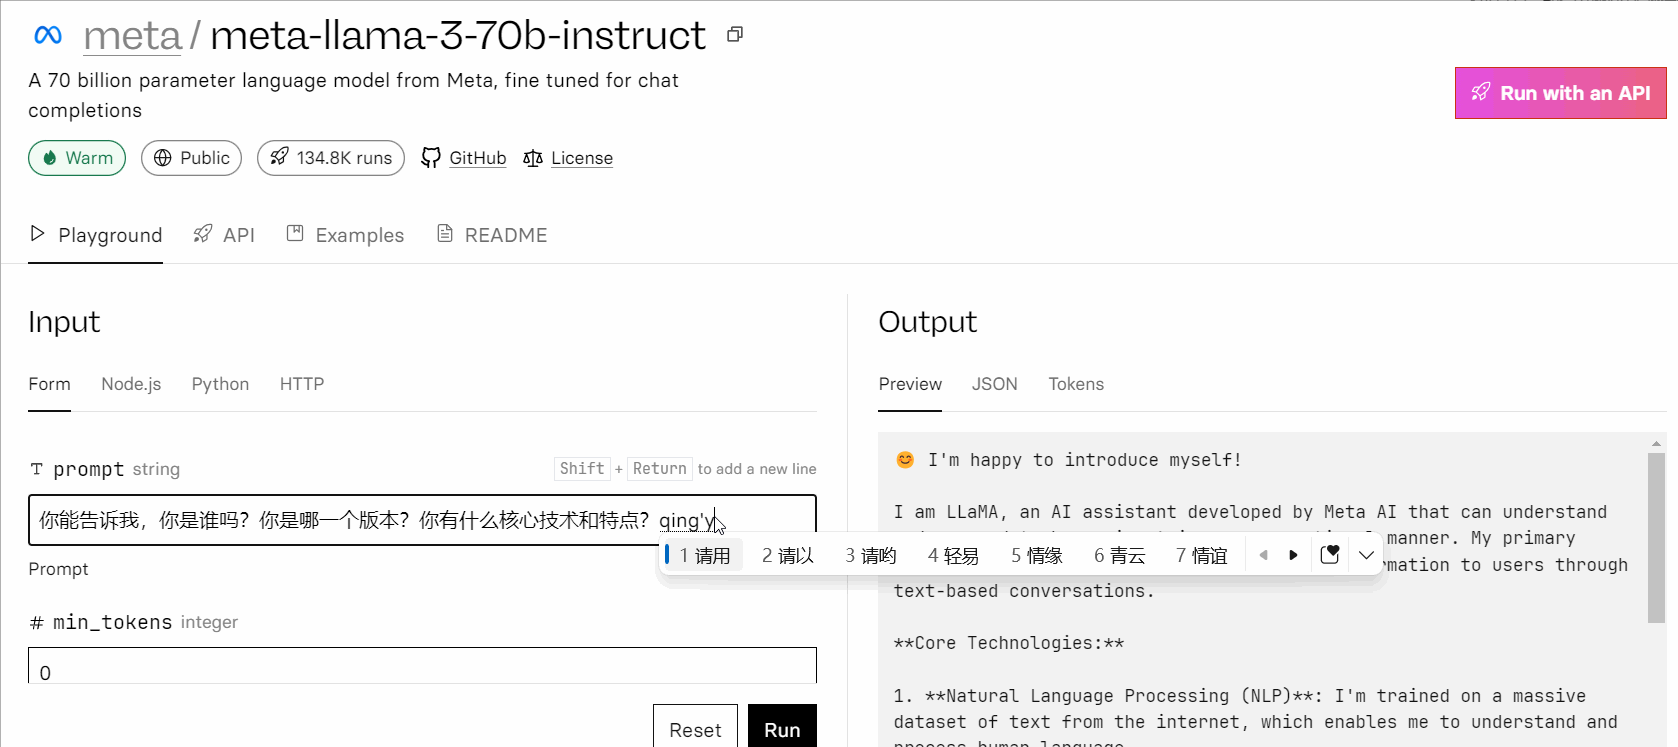Open the GitHub link
Viewport: 1678px width, 747px height.
tap(477, 158)
